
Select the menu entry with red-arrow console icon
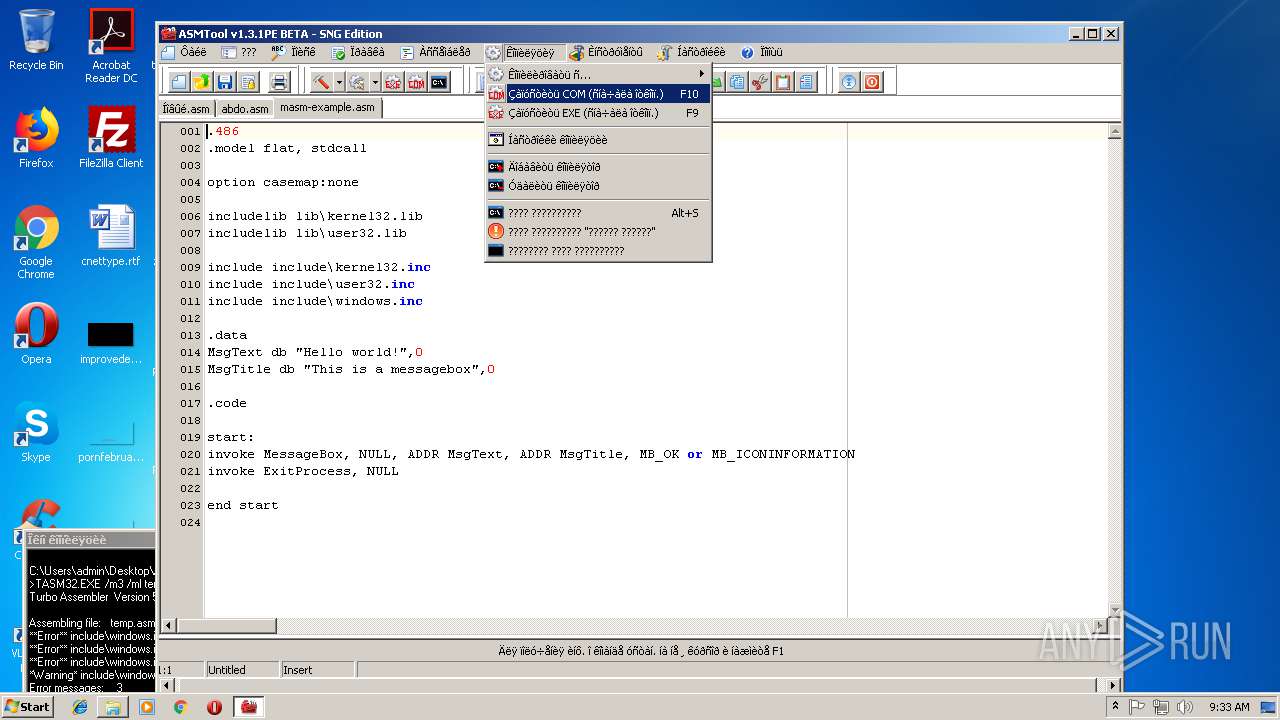point(598,167)
